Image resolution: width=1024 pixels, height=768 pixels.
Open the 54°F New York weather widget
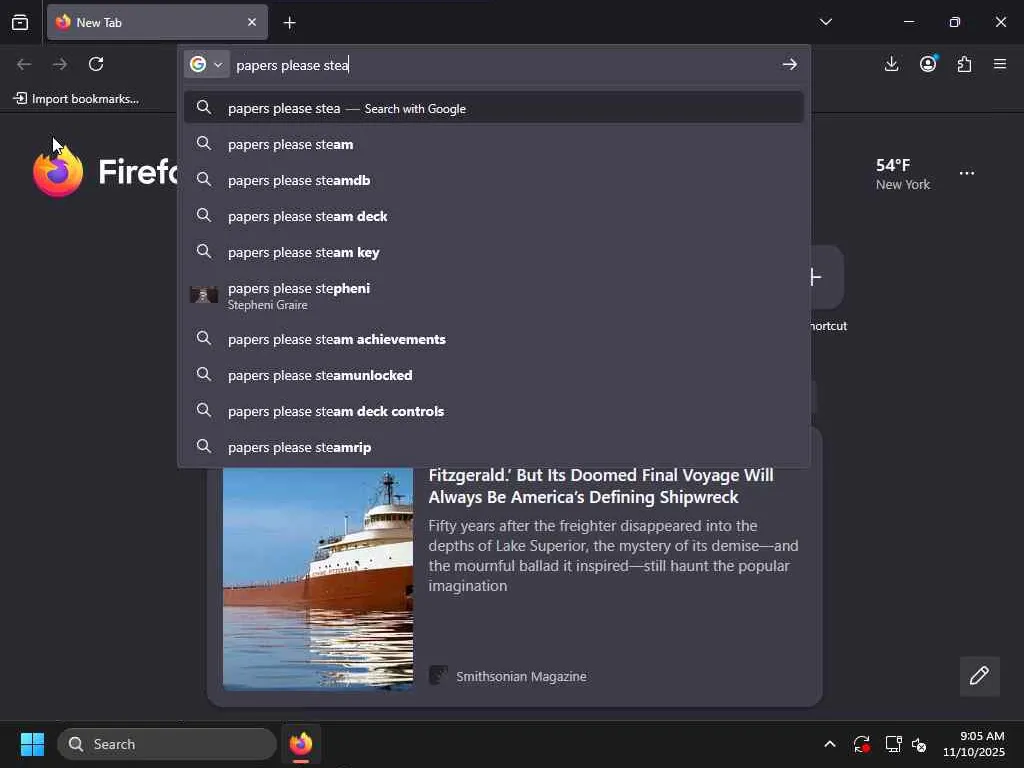903,174
